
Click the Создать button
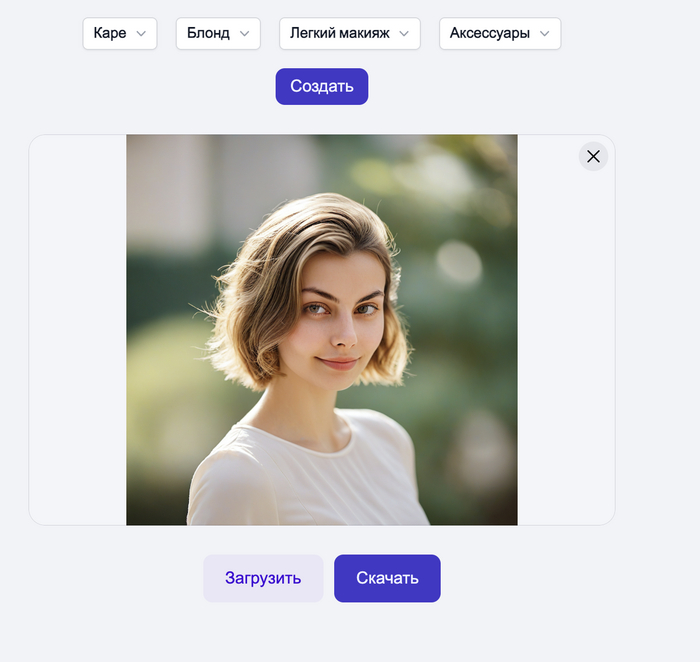tap(322, 87)
